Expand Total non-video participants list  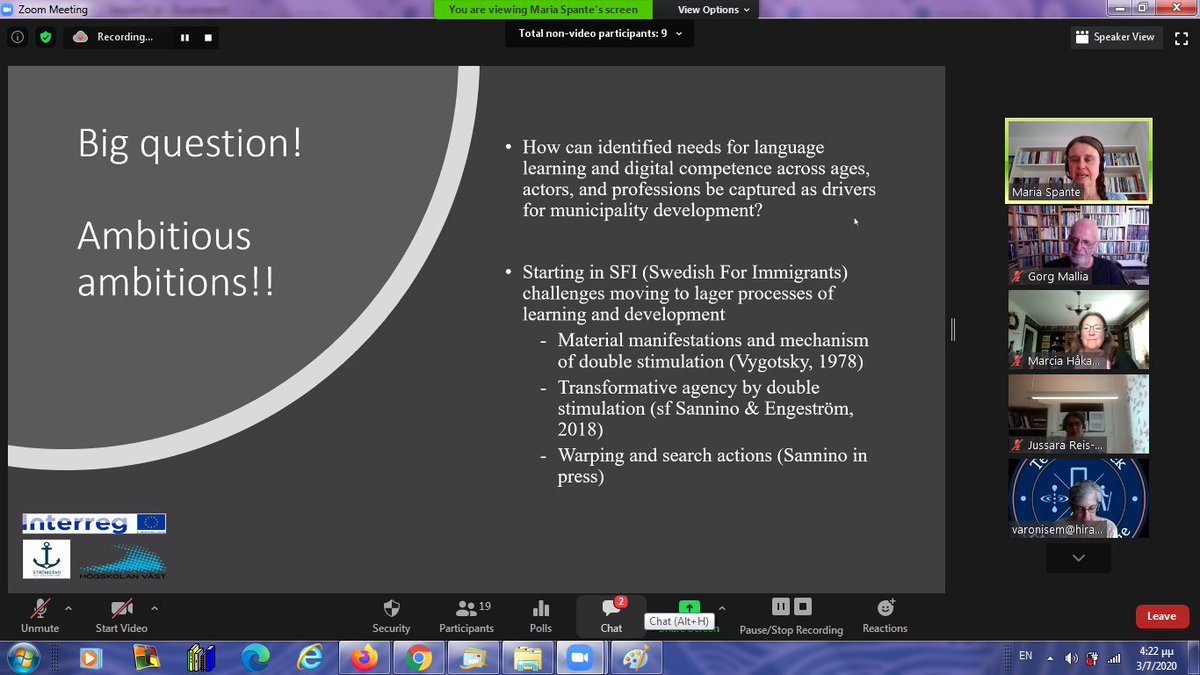coord(600,33)
